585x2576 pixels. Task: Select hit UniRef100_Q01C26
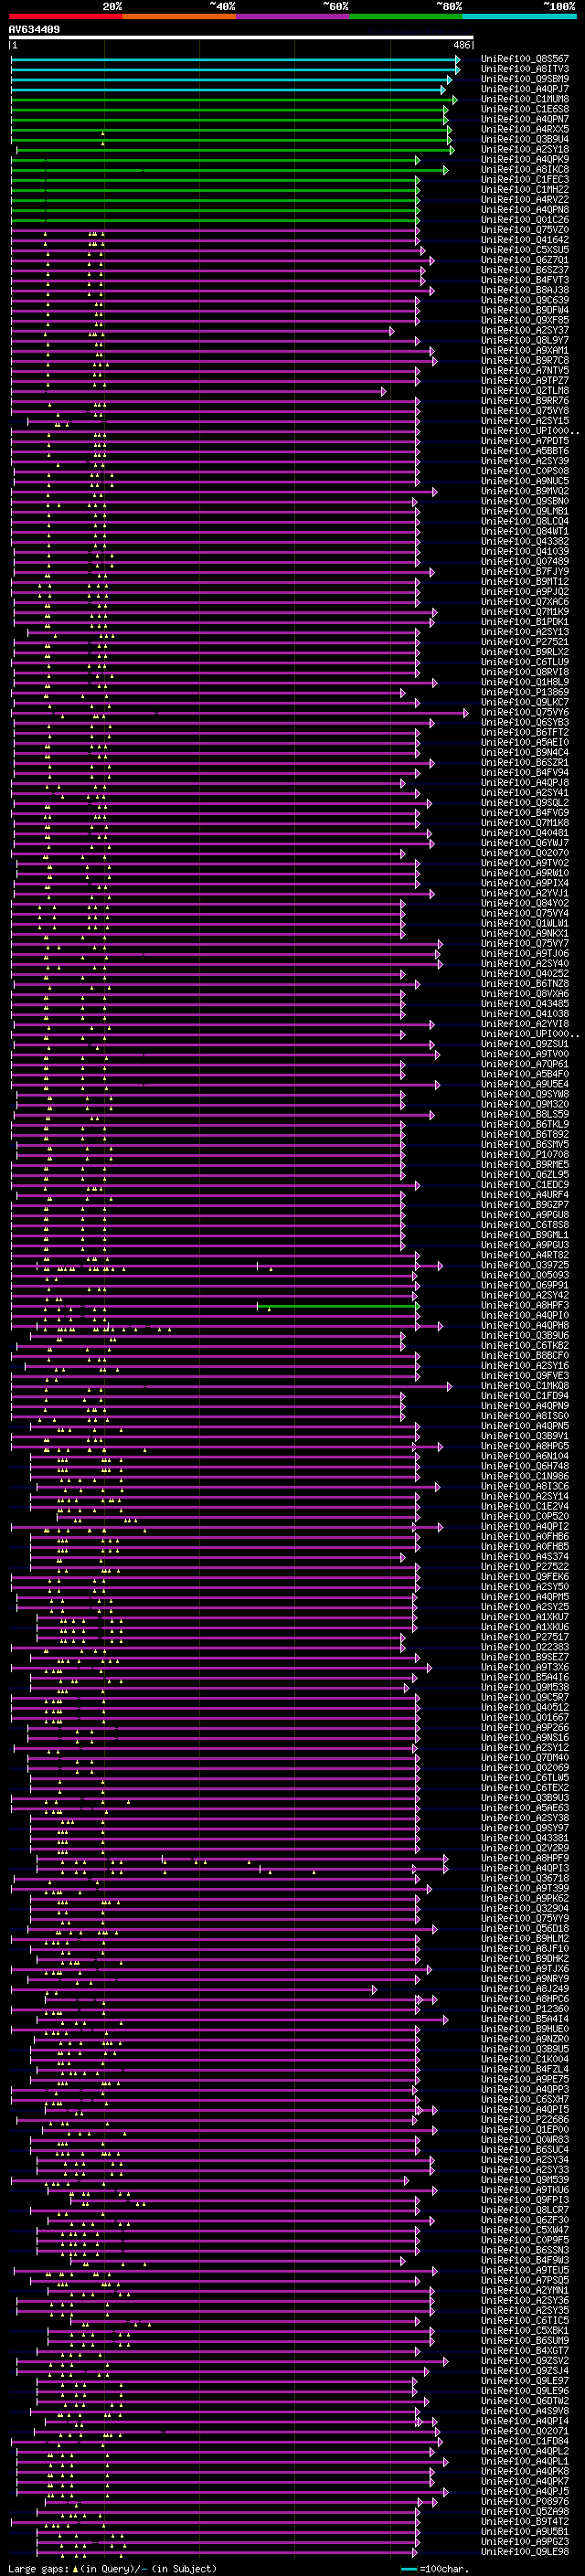coord(525,220)
